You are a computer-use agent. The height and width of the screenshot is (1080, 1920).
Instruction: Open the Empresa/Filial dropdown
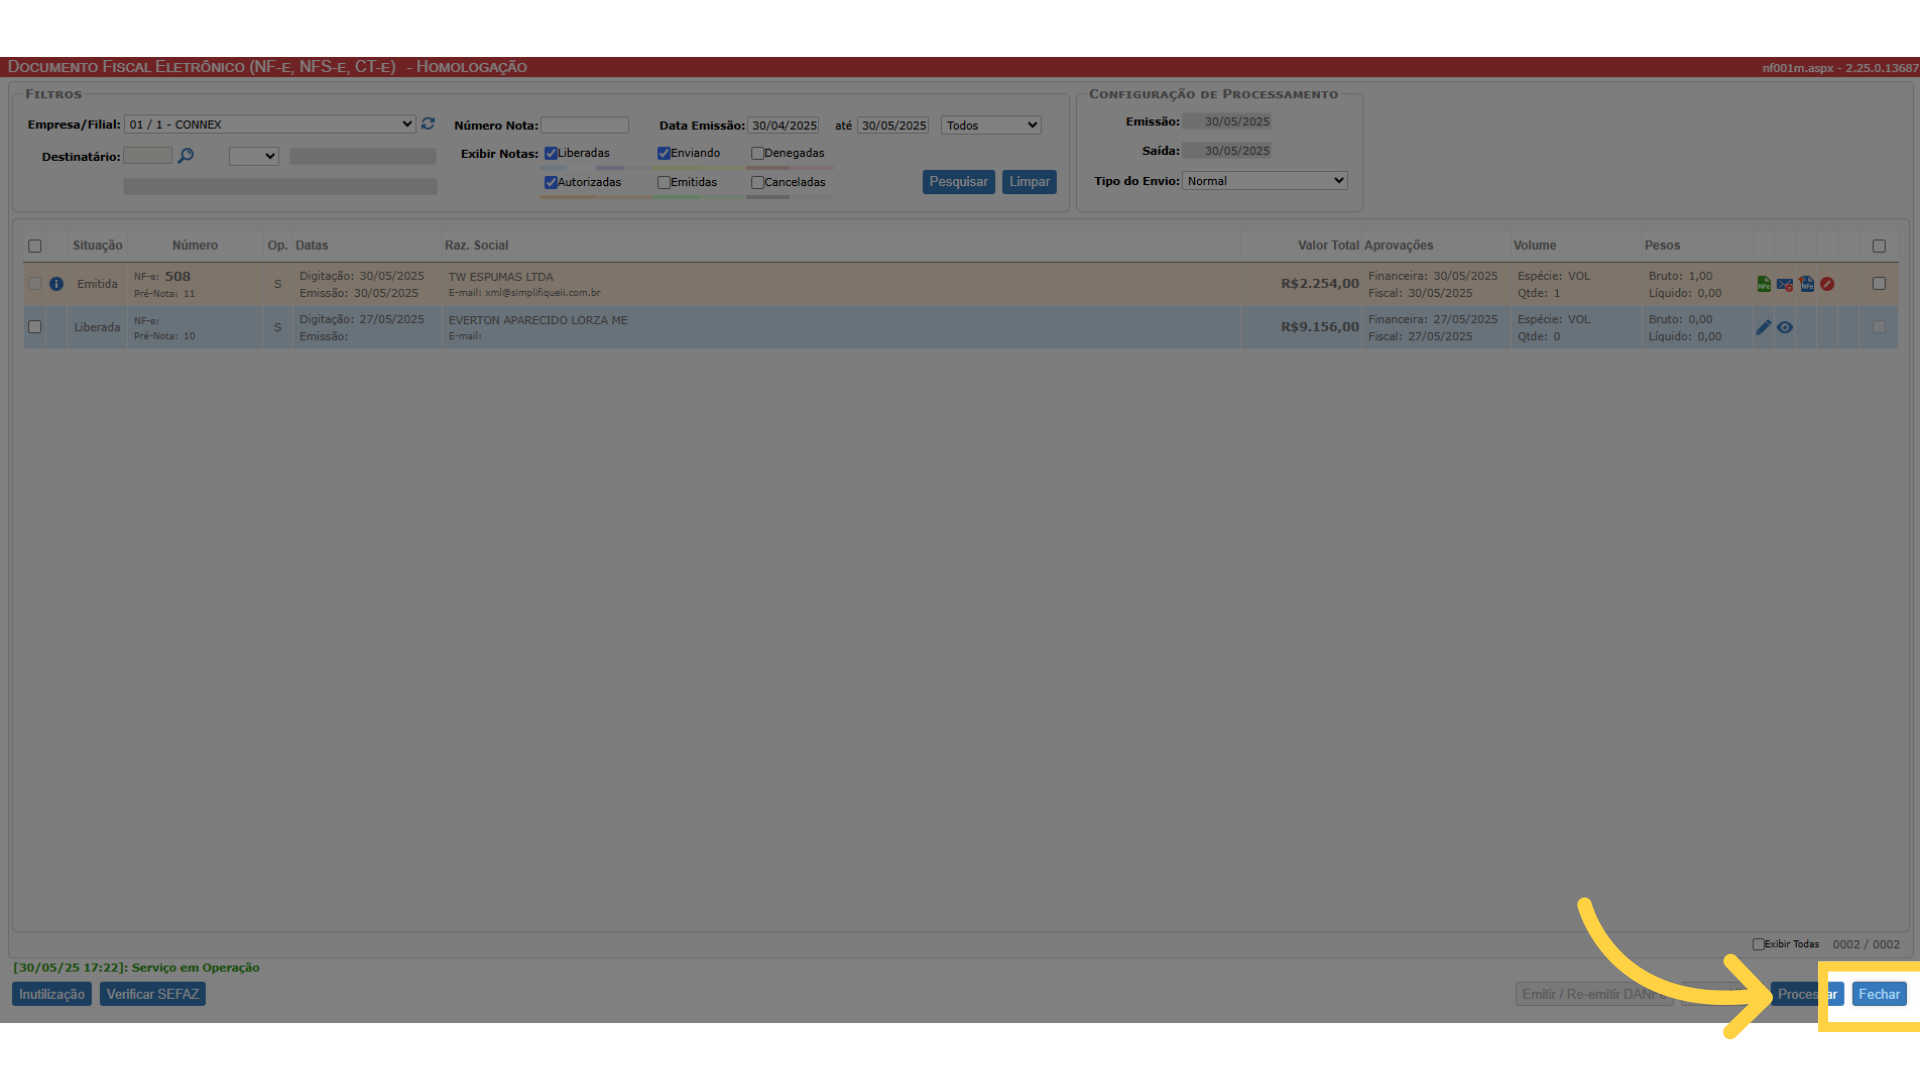(x=270, y=124)
